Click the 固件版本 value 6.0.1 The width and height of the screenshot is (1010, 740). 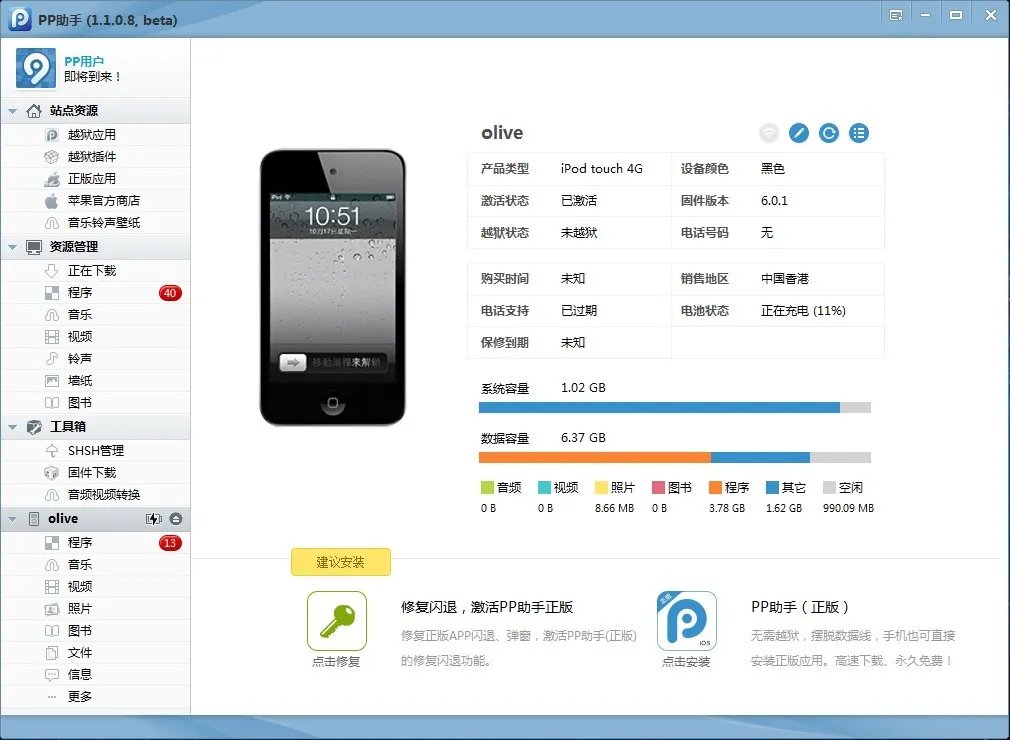point(774,200)
